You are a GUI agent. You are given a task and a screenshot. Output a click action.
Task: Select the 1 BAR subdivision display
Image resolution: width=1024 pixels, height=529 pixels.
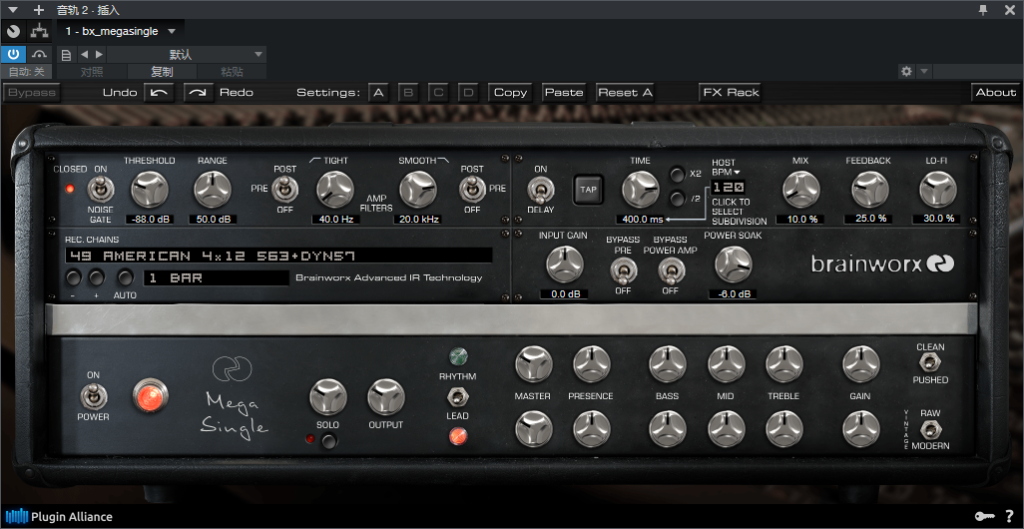(x=217, y=278)
